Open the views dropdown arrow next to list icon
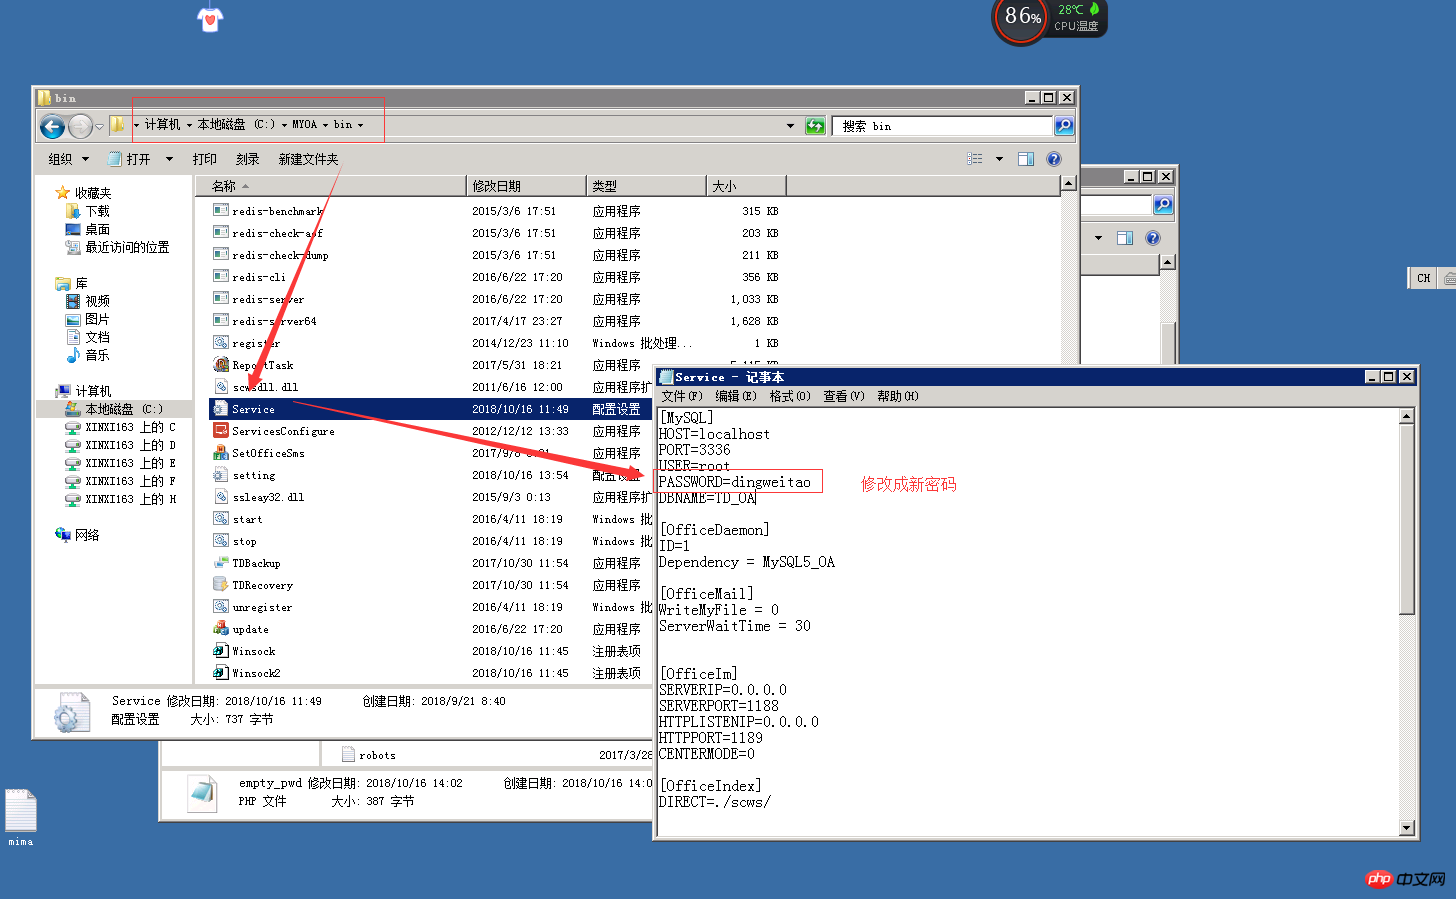 997,158
